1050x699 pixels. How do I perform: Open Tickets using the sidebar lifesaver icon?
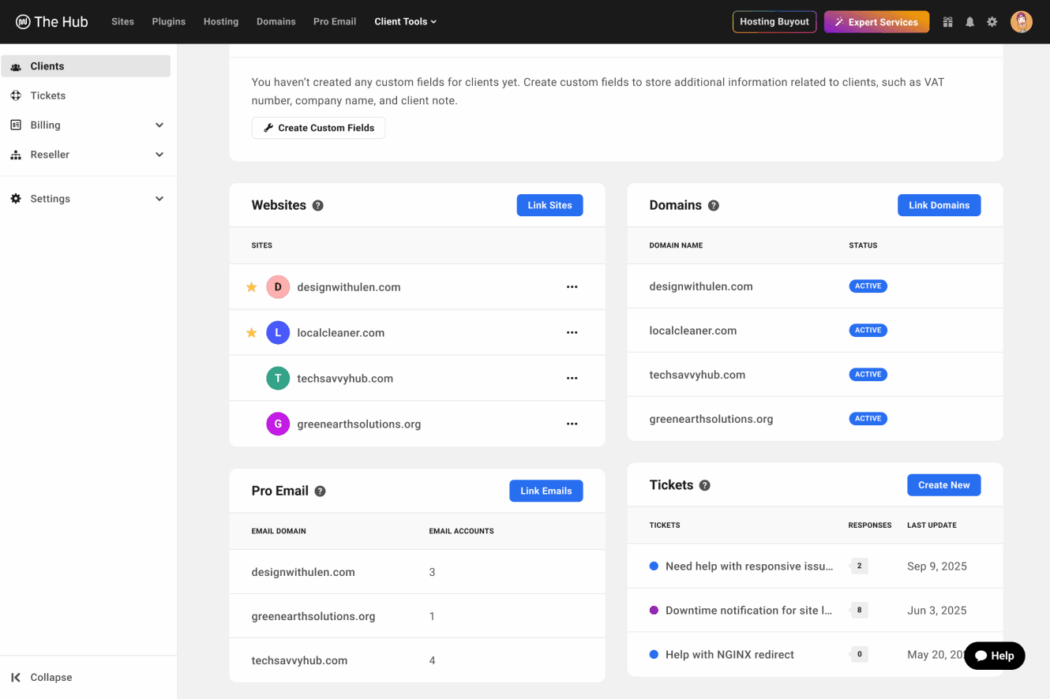[x=16, y=95]
